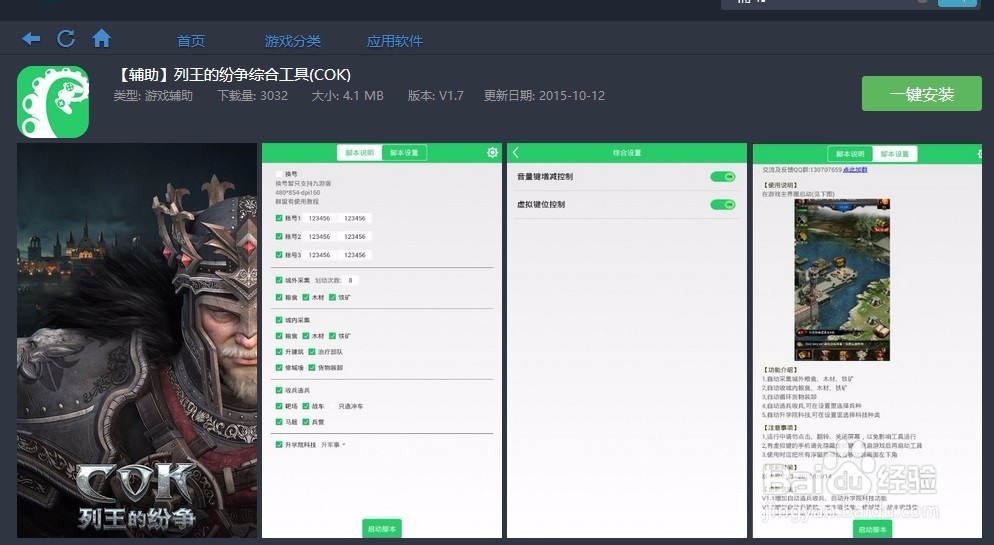The image size is (994, 545).
Task: Click the 【注意事项】 heading in fourth screenshot
Action: [780, 428]
